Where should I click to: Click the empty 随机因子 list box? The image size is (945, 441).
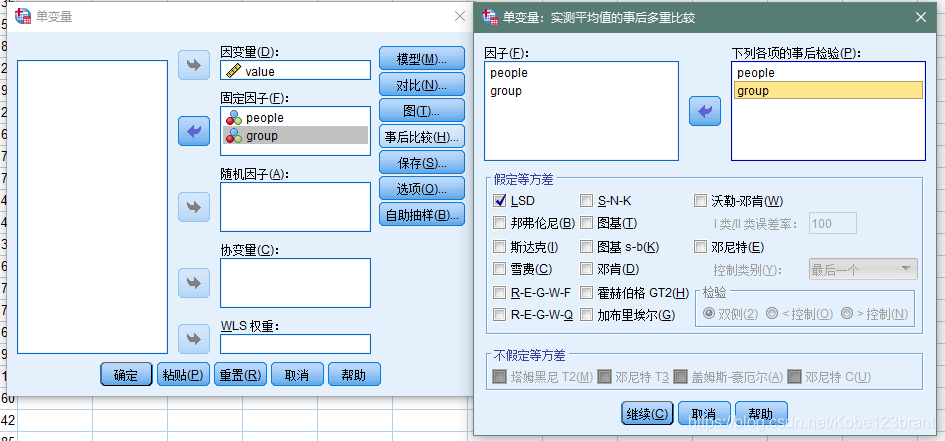295,207
